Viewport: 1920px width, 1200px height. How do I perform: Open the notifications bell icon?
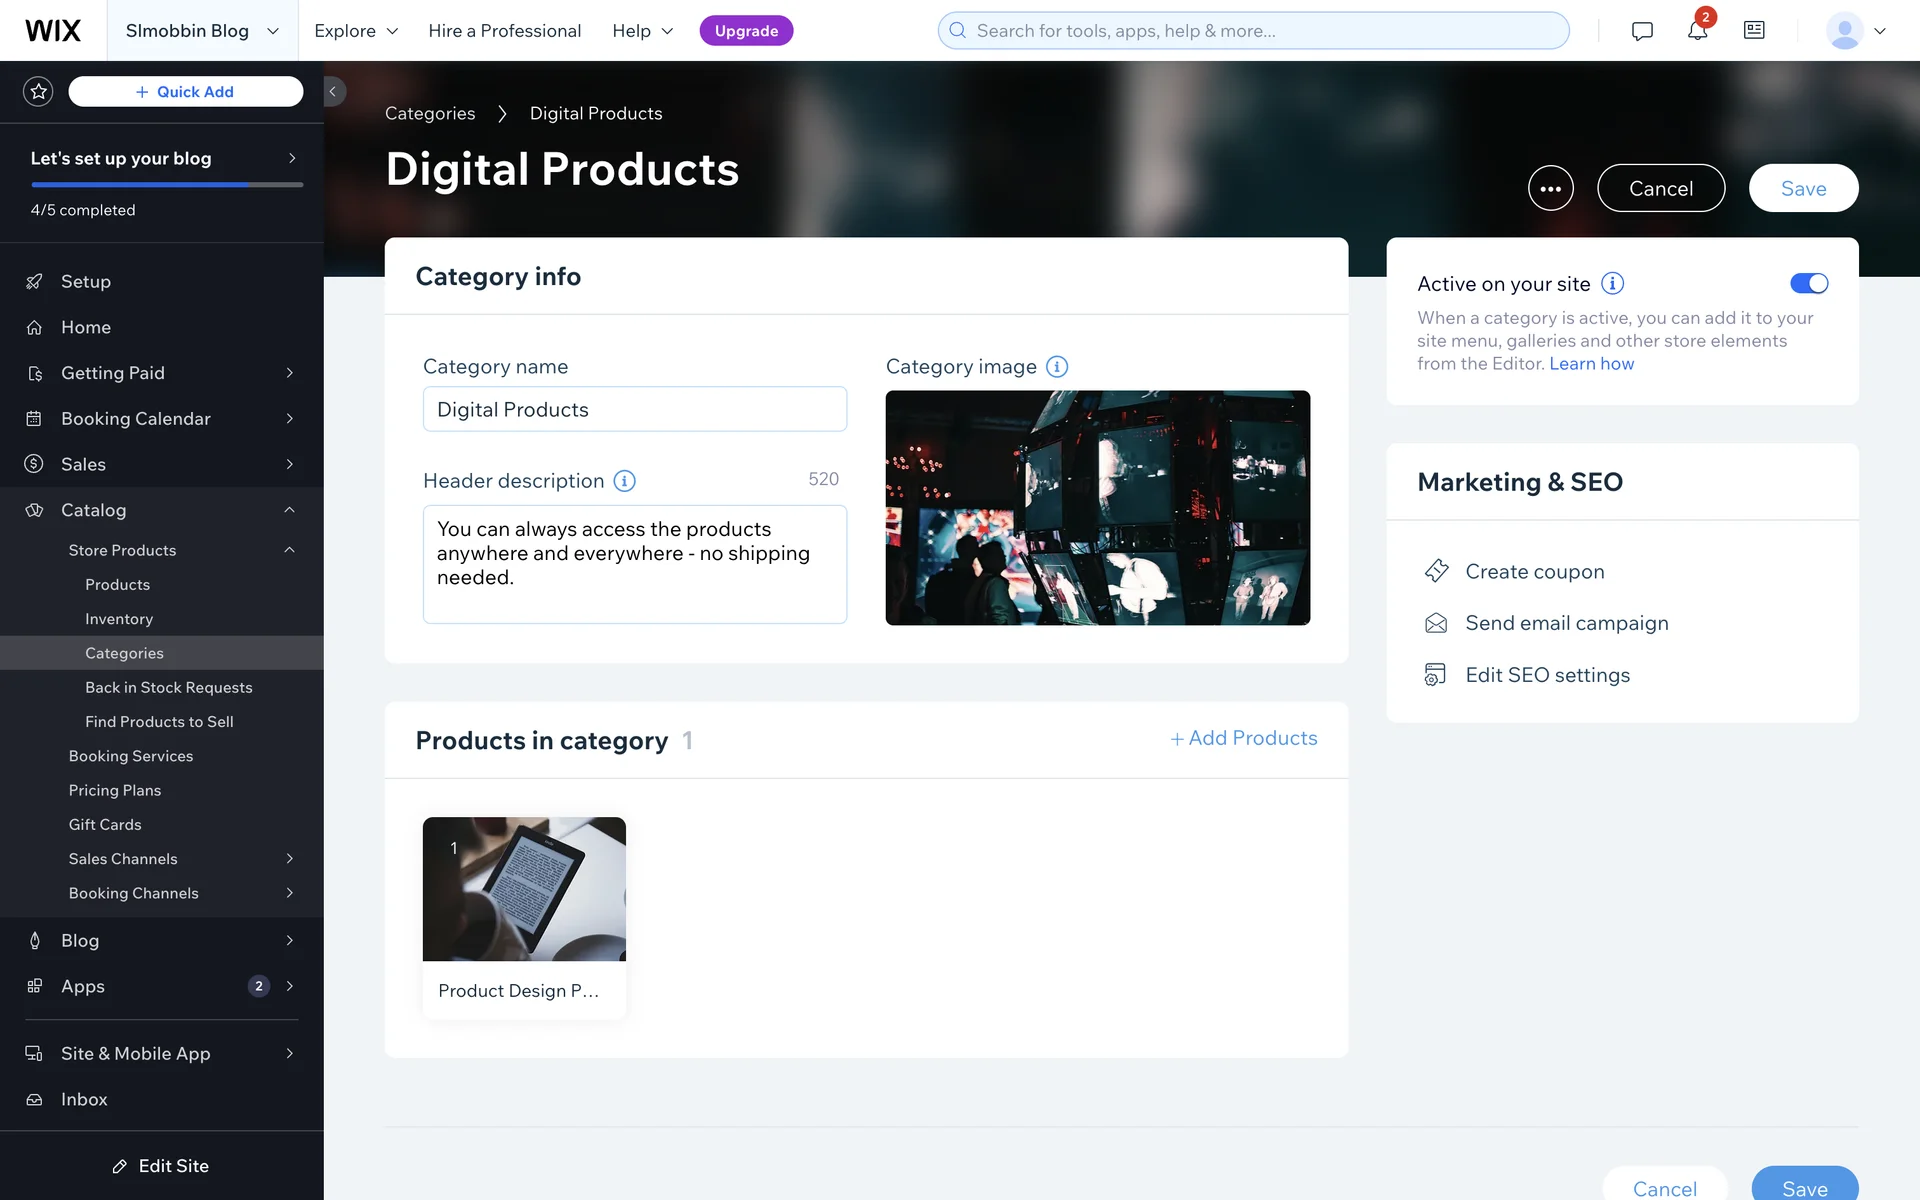1697,31
